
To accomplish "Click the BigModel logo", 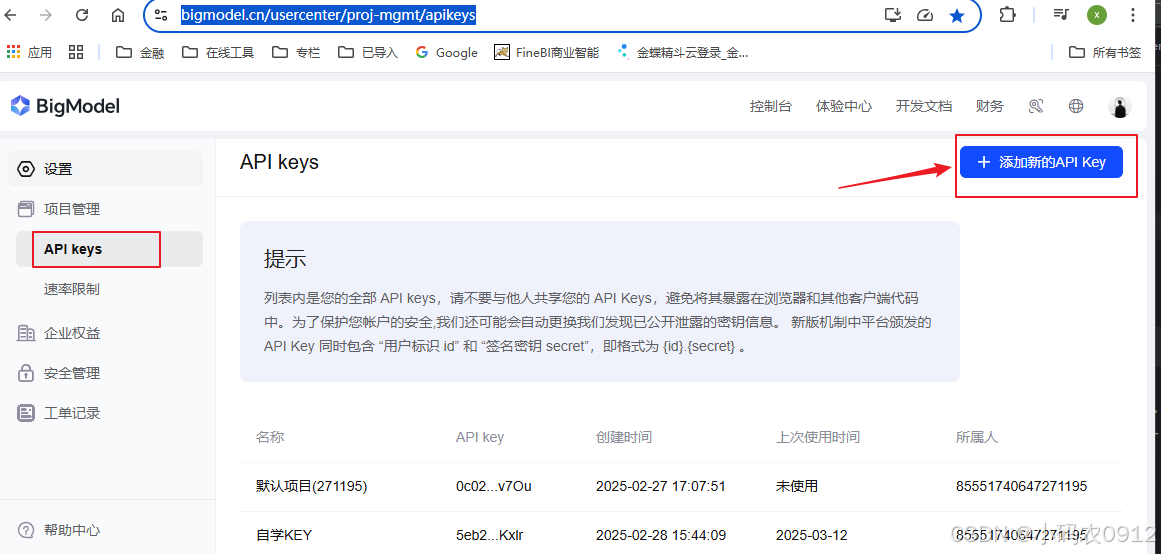I will click(x=65, y=106).
